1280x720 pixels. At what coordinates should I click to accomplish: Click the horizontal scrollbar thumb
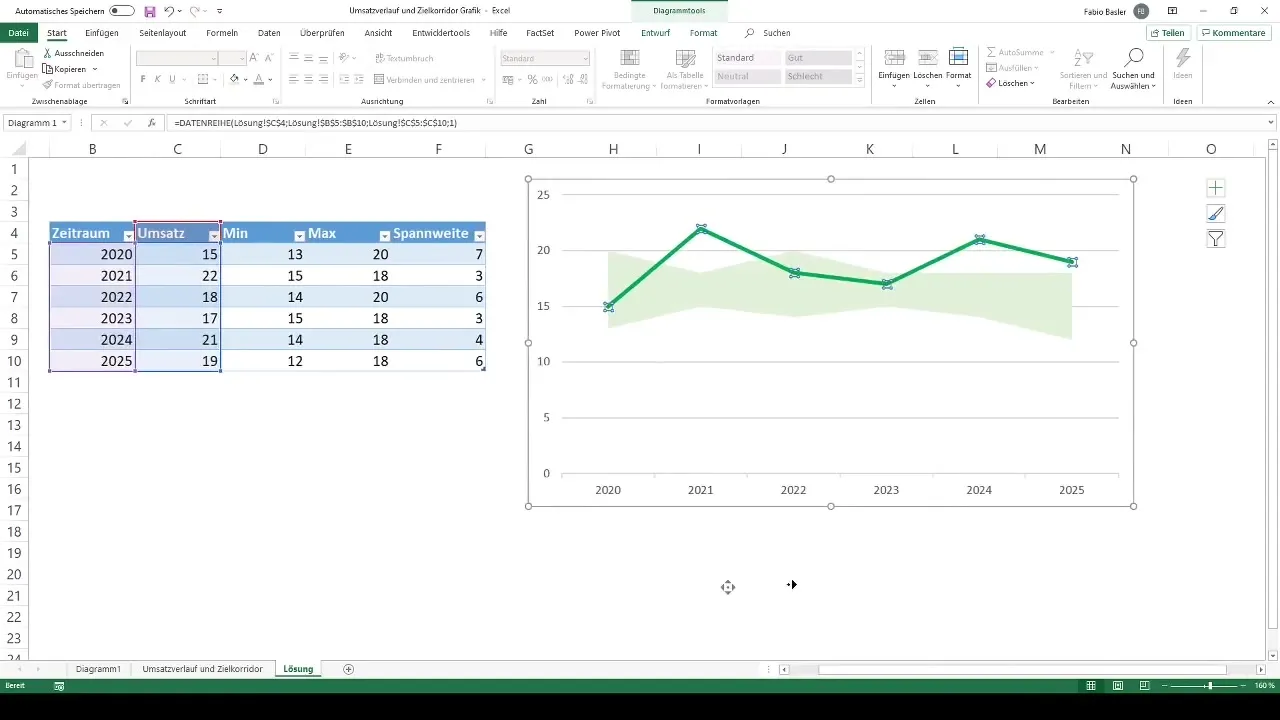tap(1022, 669)
